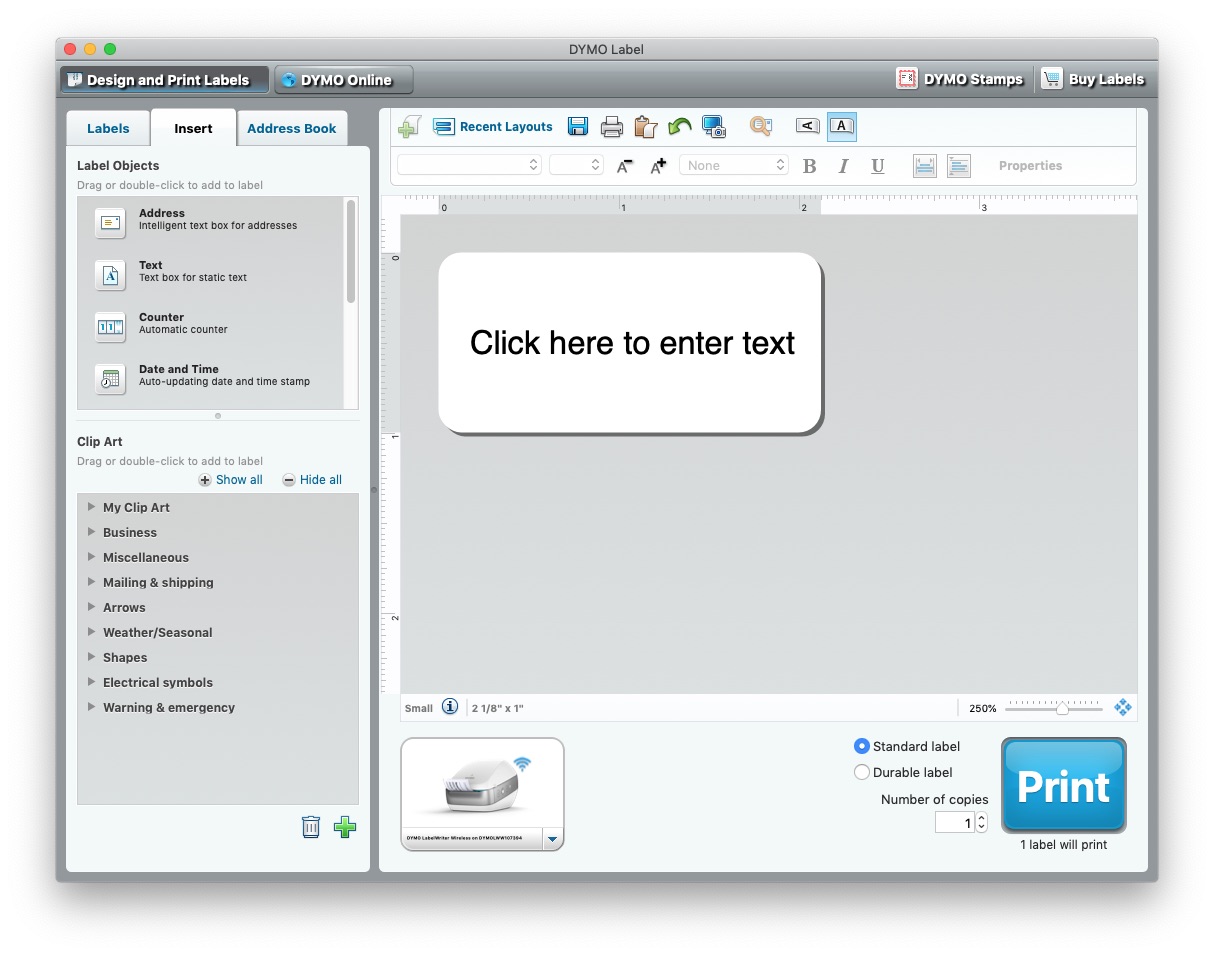Select the Durable label option
The height and width of the screenshot is (956, 1214).
862,772
